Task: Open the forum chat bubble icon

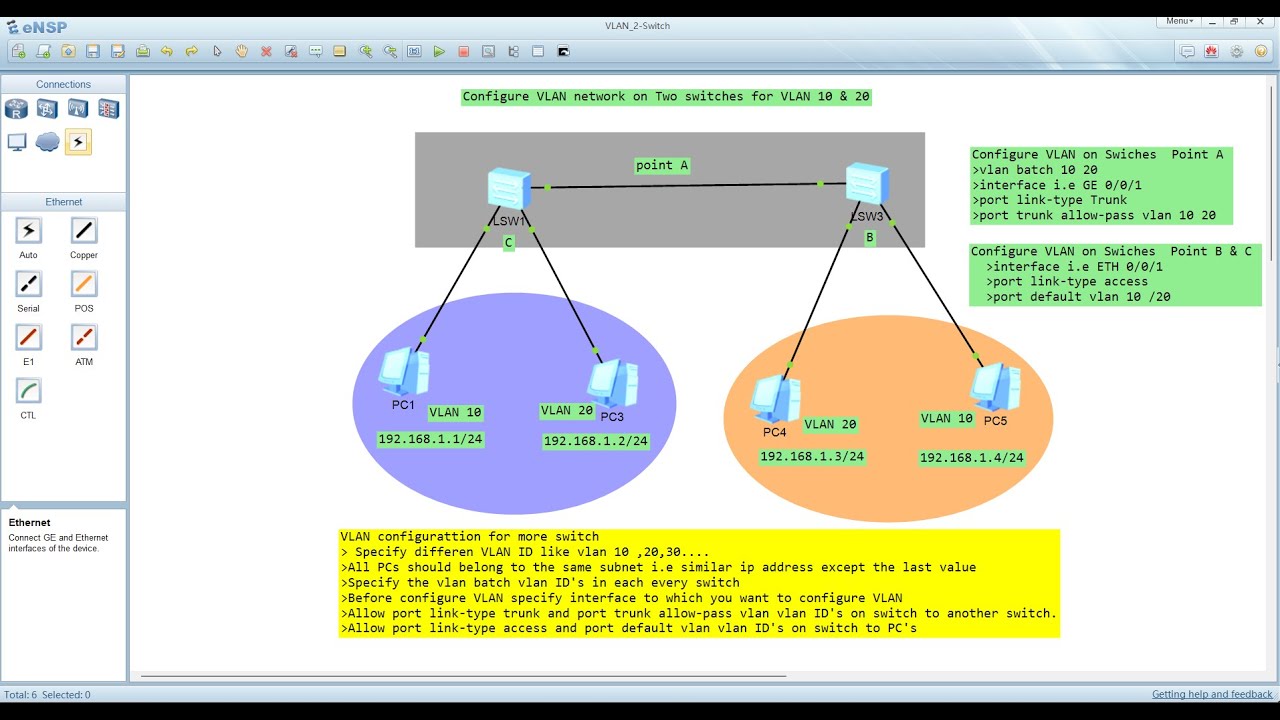Action: point(1187,51)
